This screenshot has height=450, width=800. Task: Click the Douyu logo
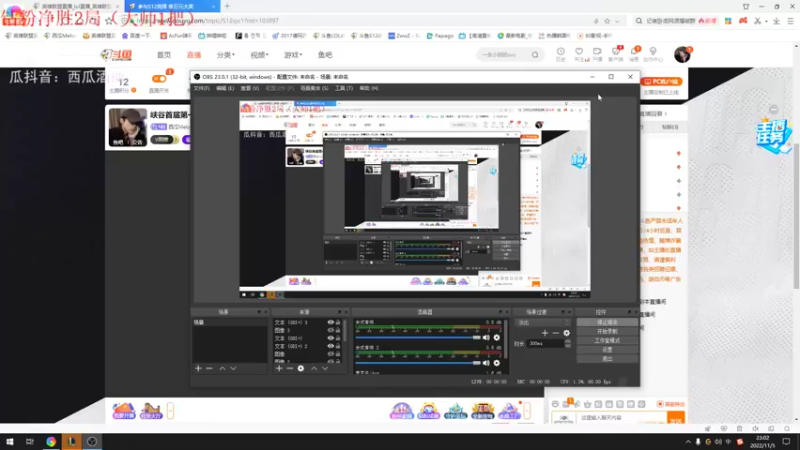[x=117, y=55]
